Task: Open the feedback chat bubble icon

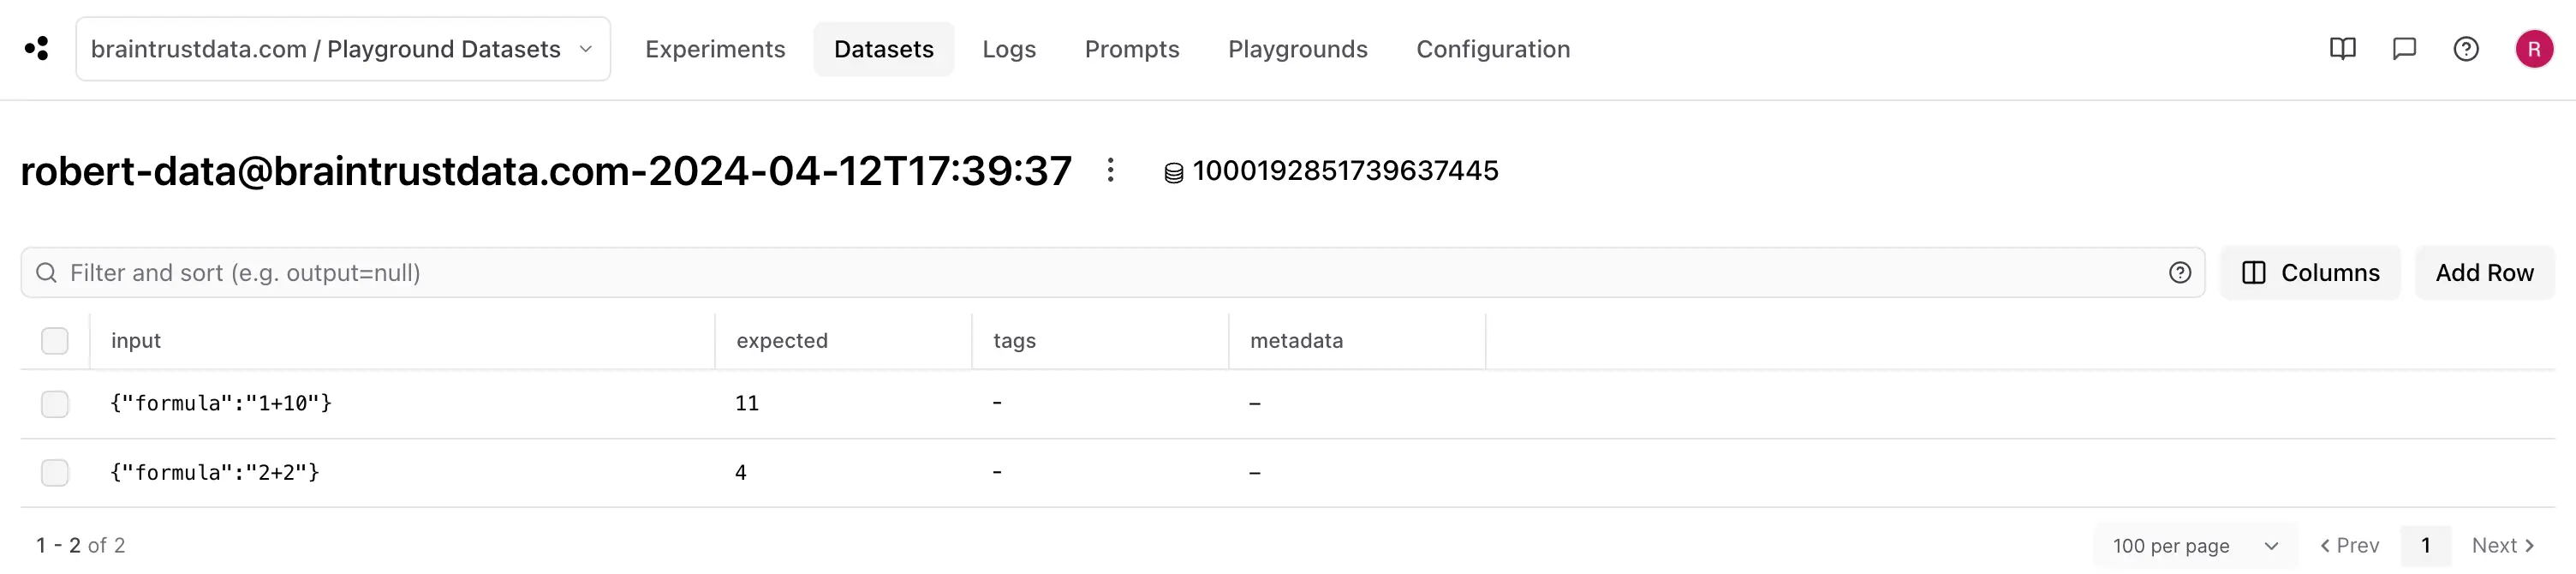Action: click(2404, 49)
